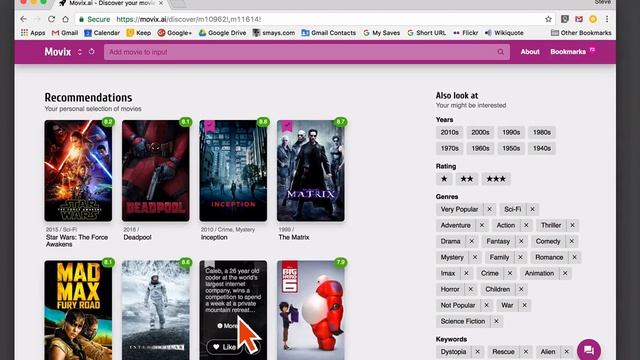Remove the Very Popular genre tag
Screen dimensions: 640x360
[489, 209]
